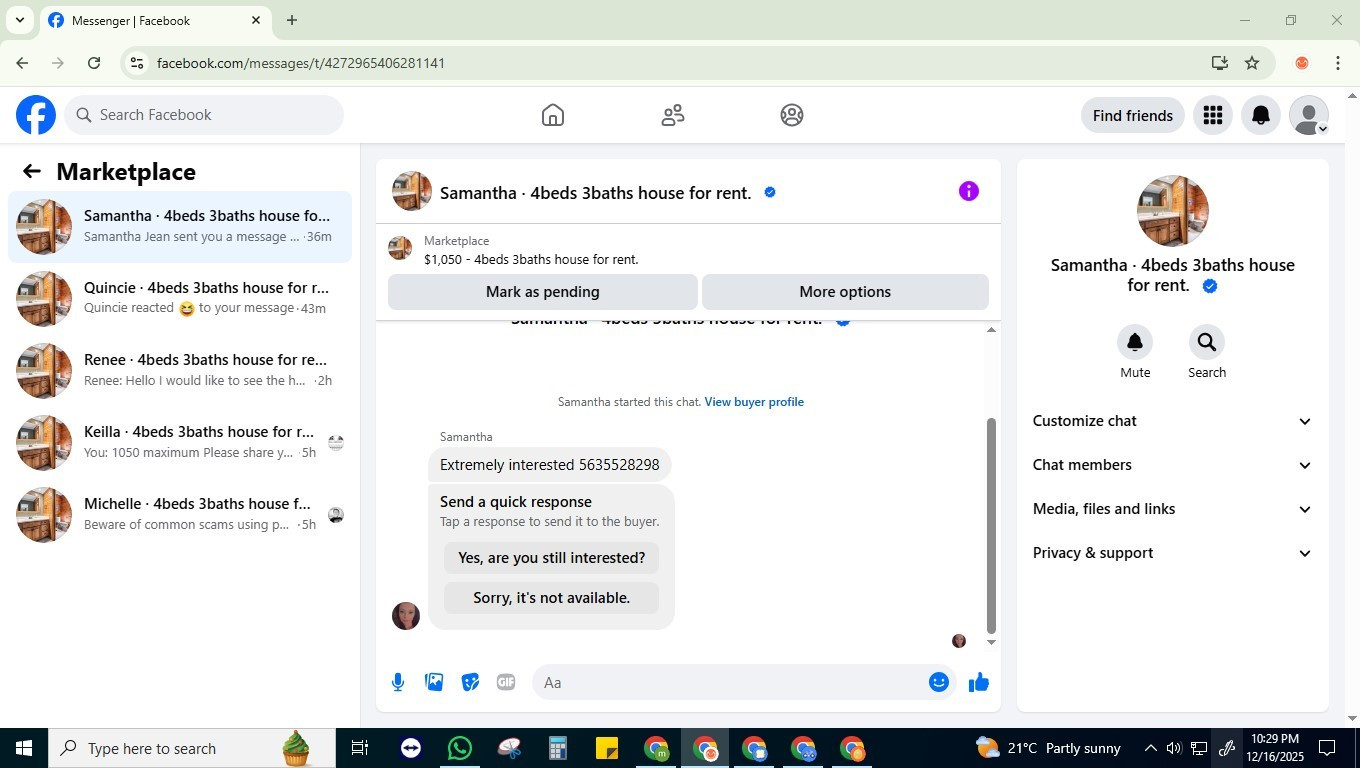
Task: Open Task View on the taskbar
Action: click(361, 748)
